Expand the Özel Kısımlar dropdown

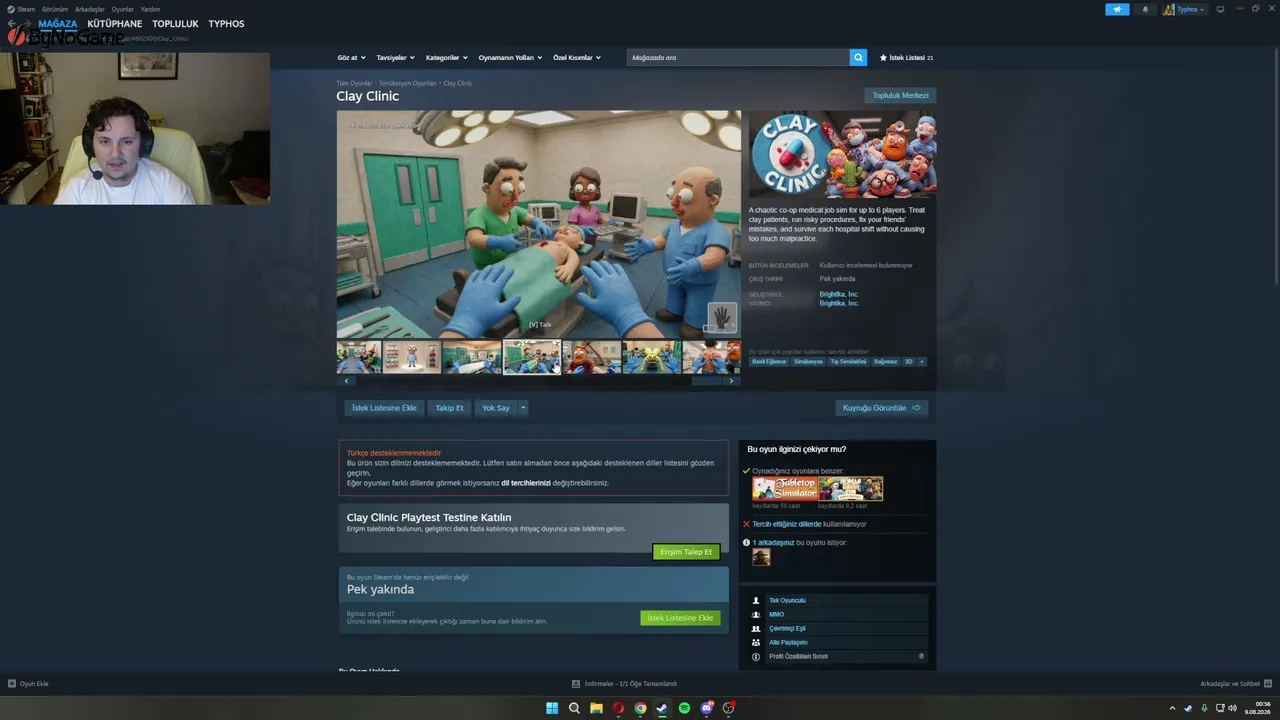coord(577,58)
